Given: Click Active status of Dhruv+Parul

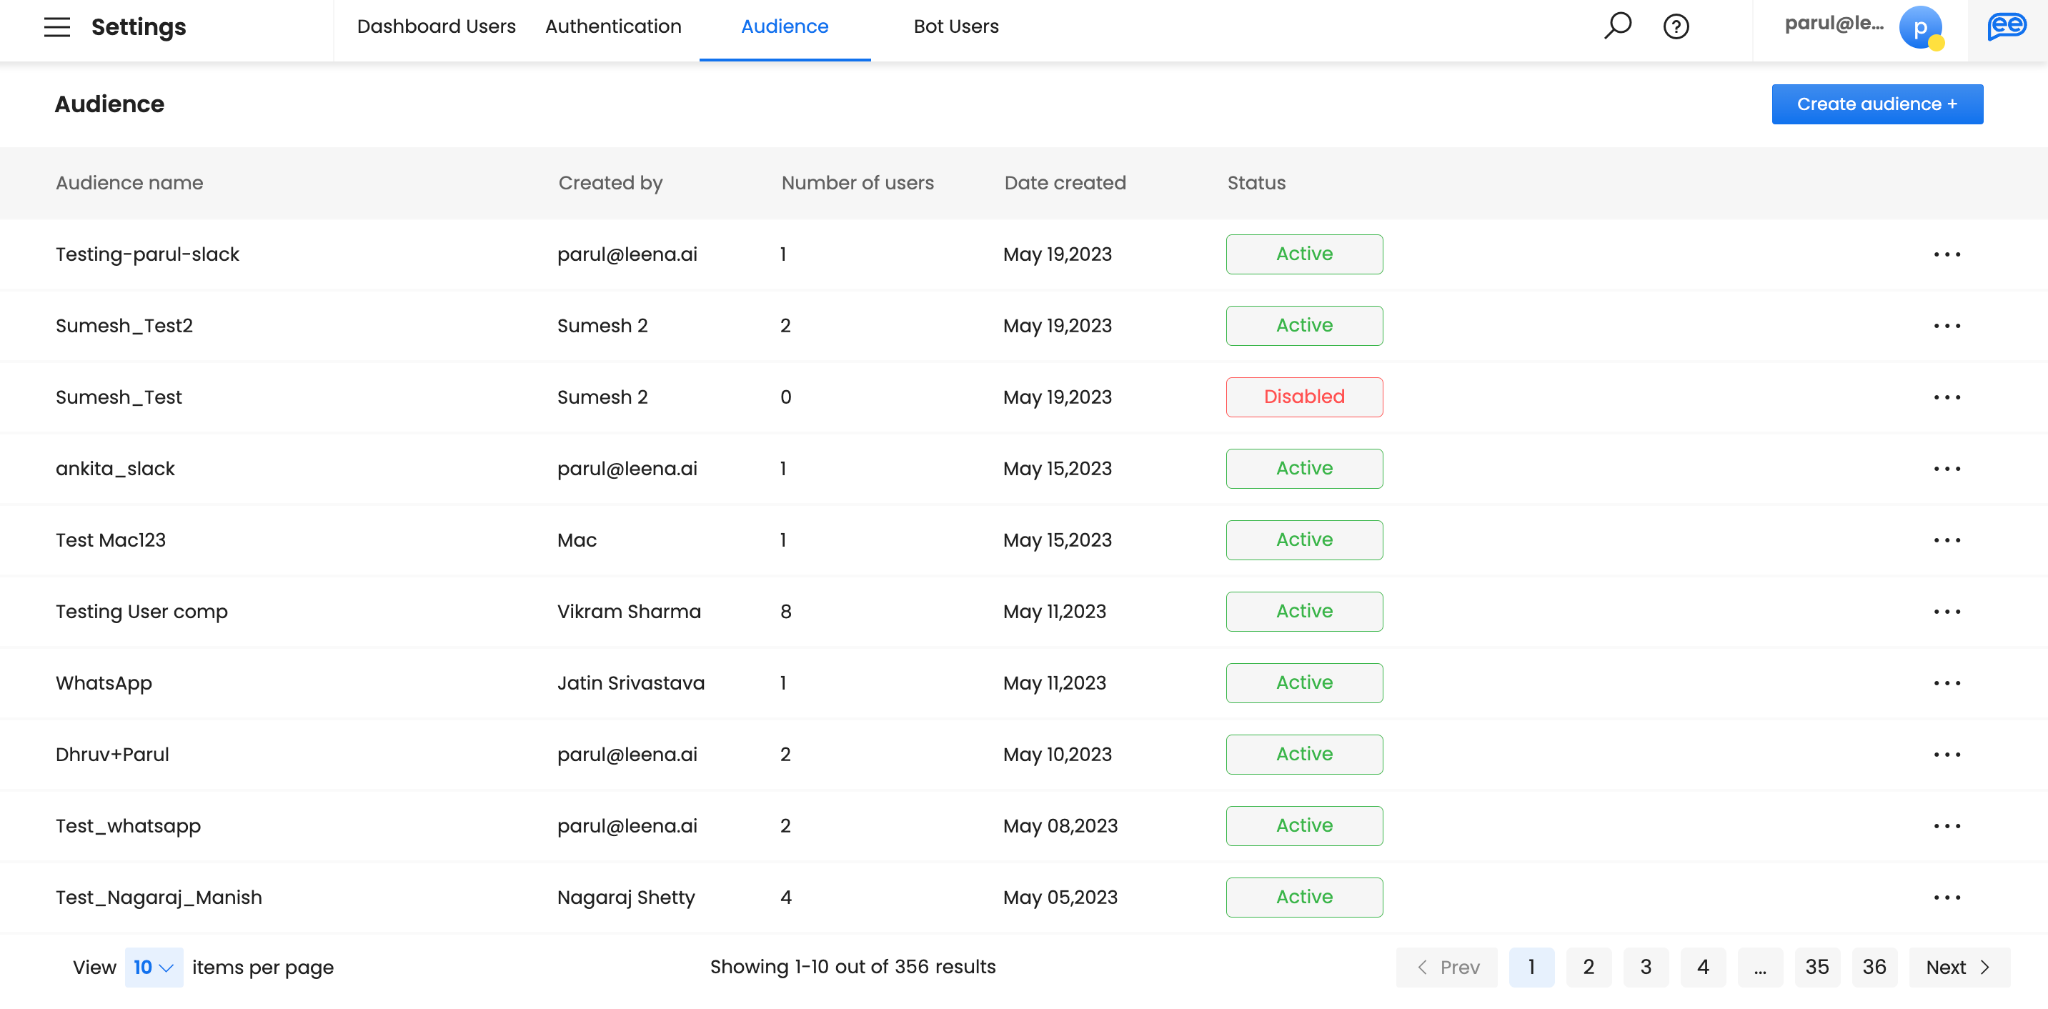Looking at the screenshot, I should 1304,755.
